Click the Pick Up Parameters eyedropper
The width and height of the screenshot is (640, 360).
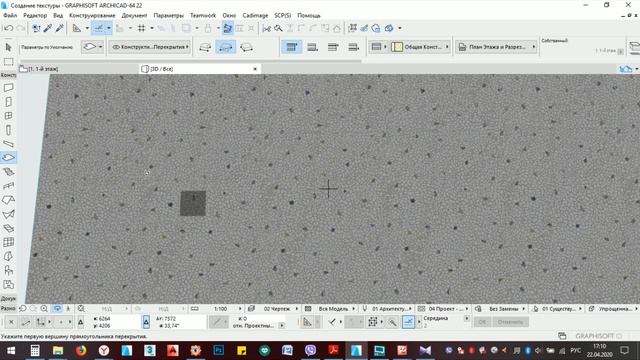(48, 28)
